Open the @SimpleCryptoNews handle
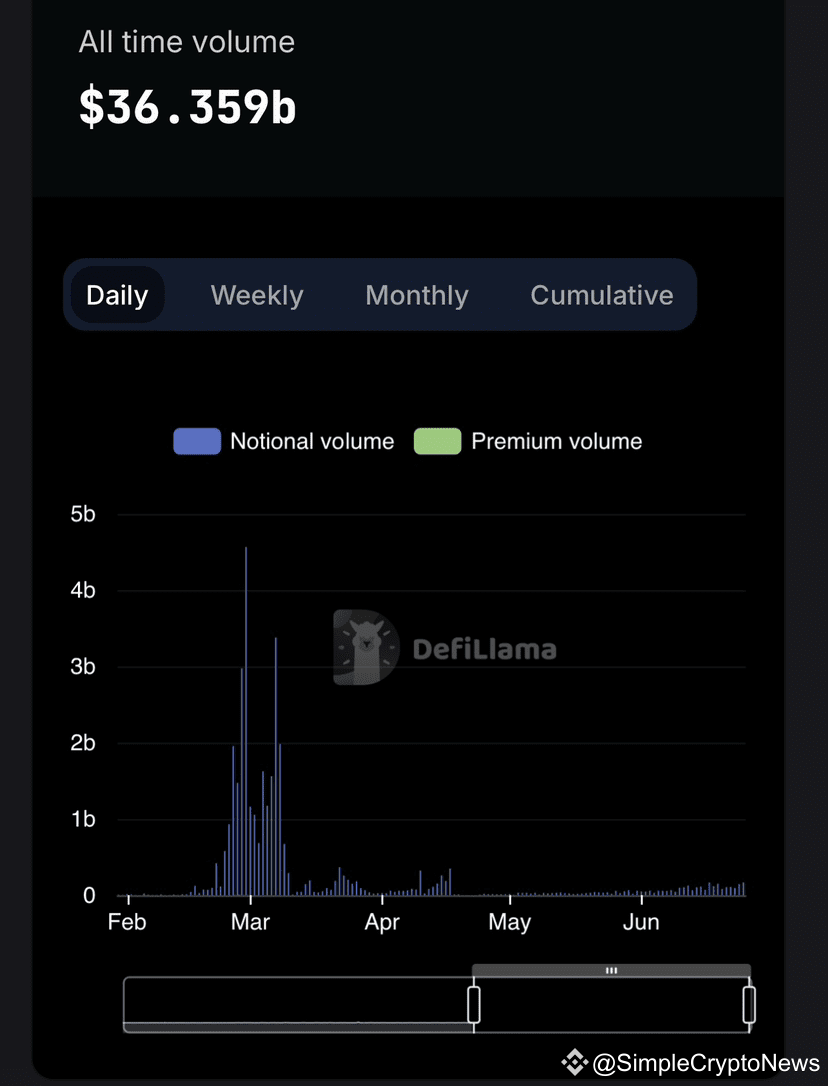 [x=706, y=1062]
